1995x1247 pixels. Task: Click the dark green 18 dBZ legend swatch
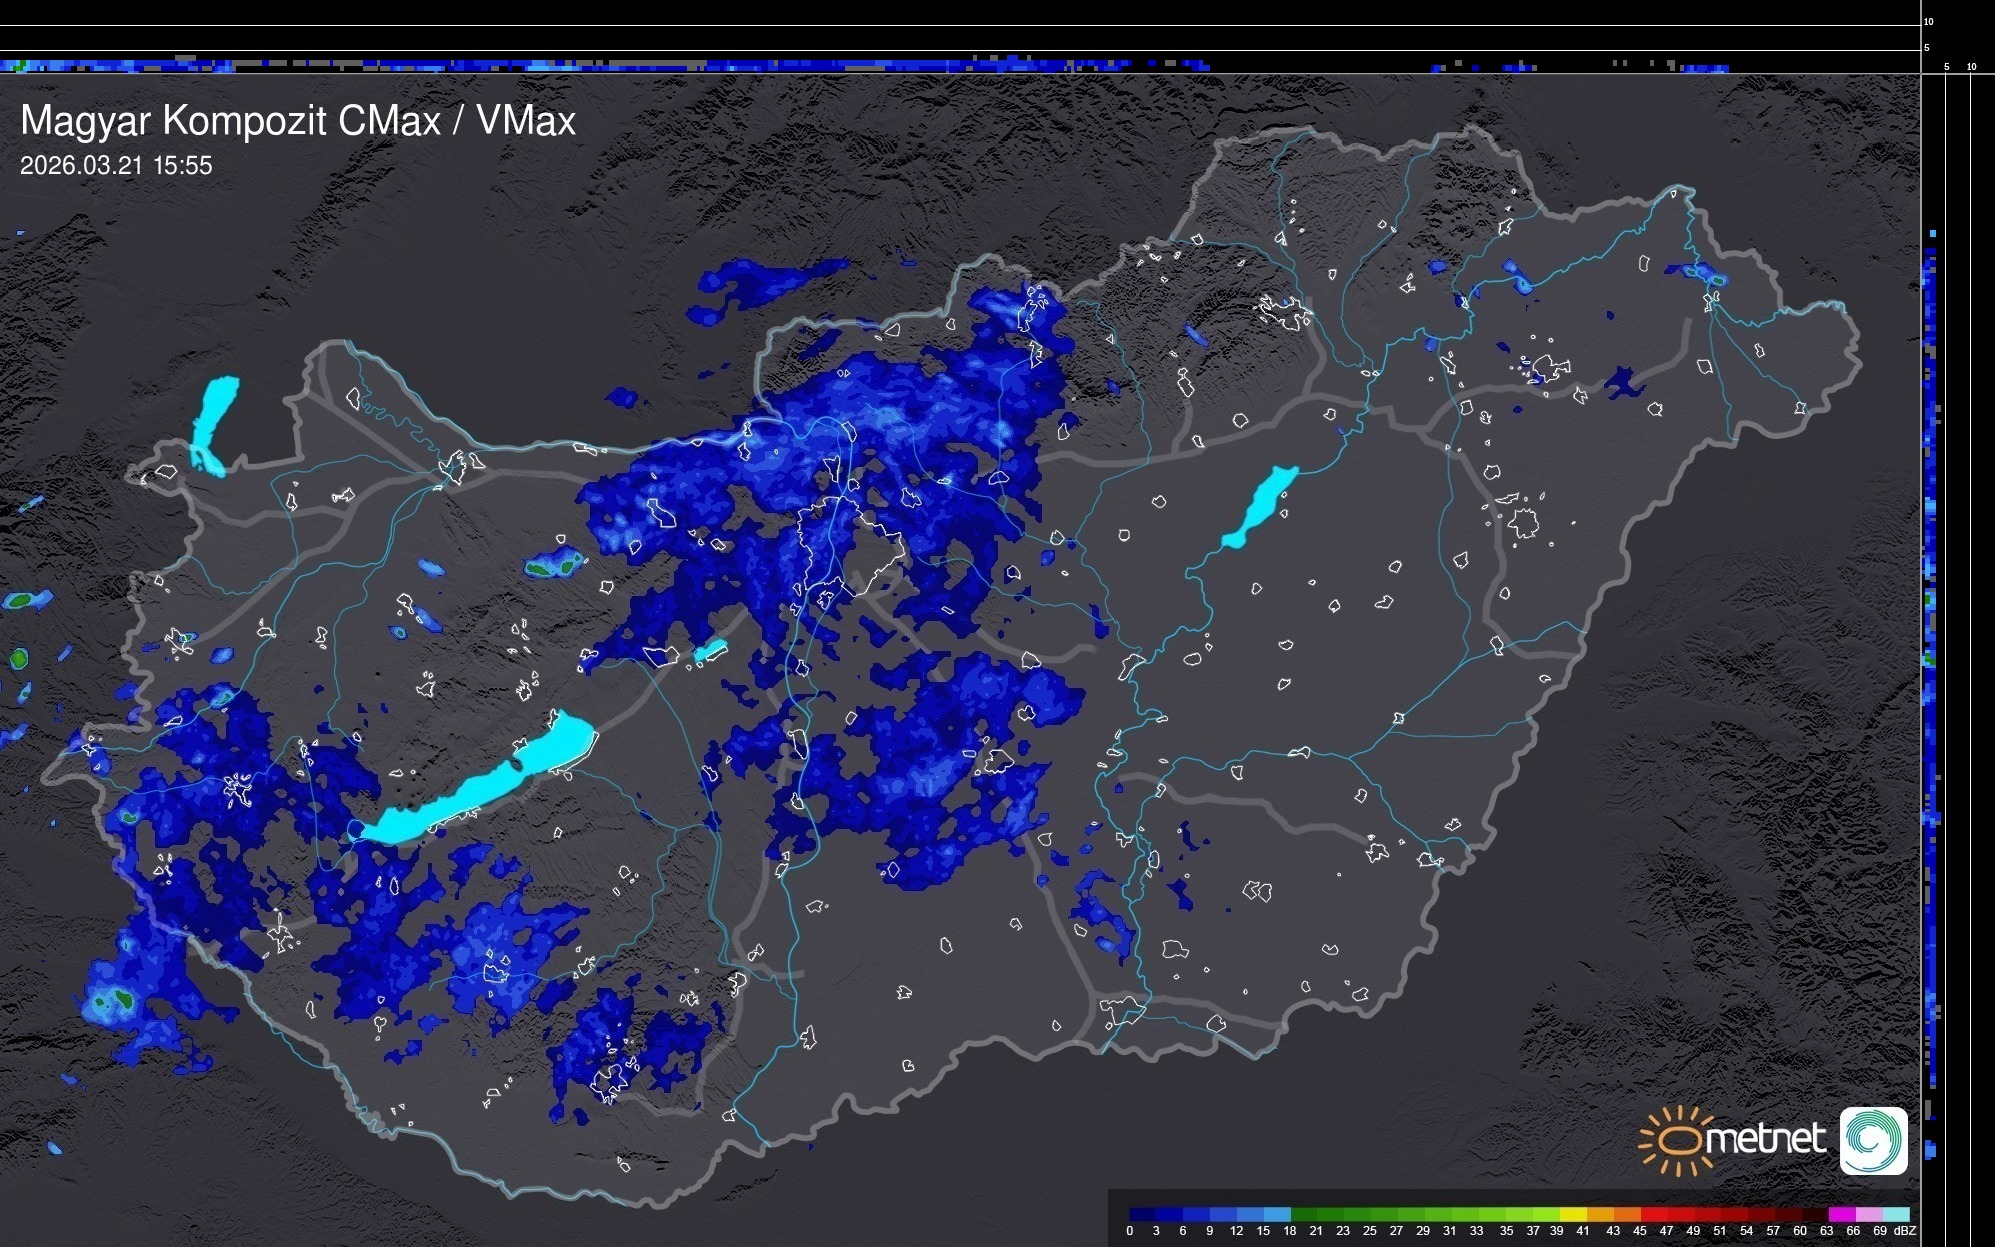tap(1304, 1215)
